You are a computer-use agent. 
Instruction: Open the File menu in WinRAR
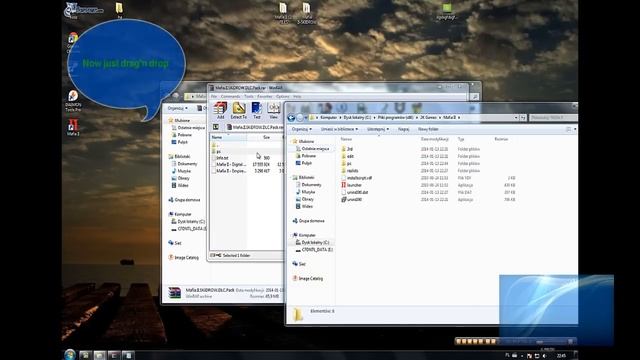[x=214, y=96]
